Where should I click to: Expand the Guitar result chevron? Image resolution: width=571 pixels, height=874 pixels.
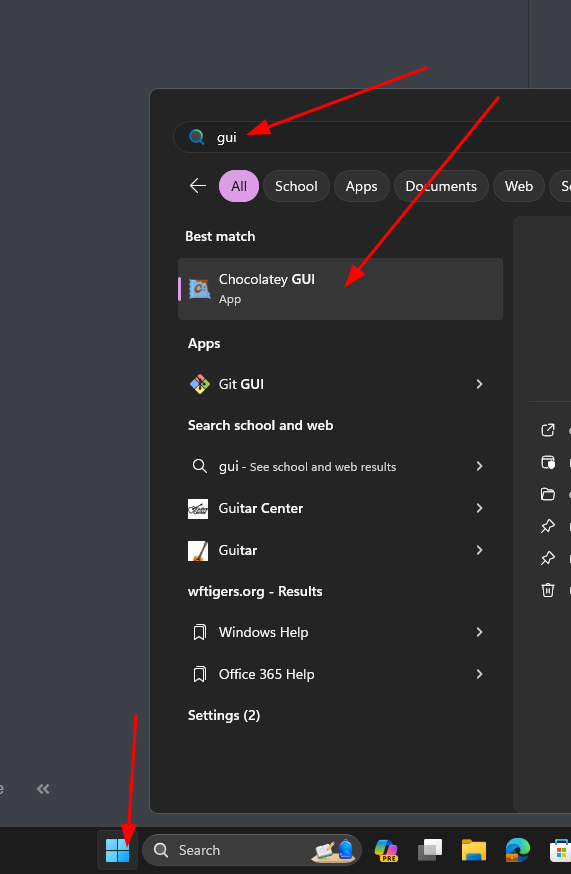click(479, 550)
